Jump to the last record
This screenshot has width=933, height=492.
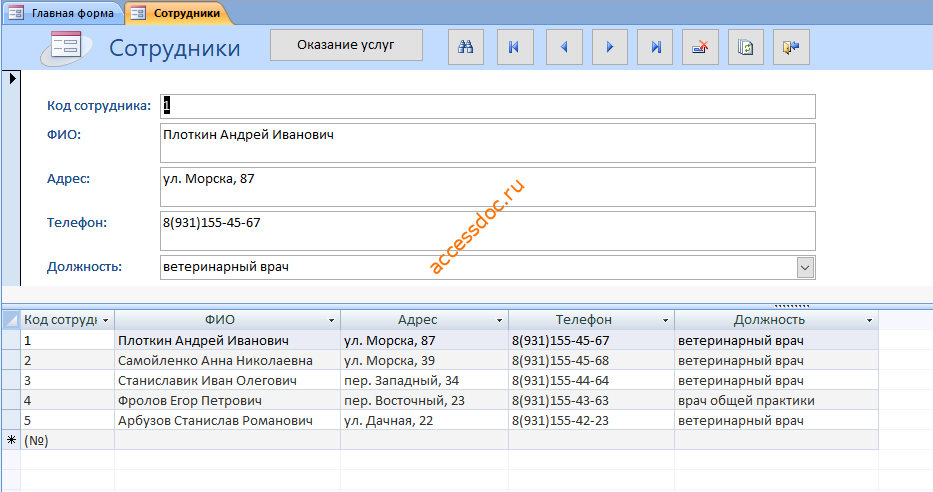(655, 47)
